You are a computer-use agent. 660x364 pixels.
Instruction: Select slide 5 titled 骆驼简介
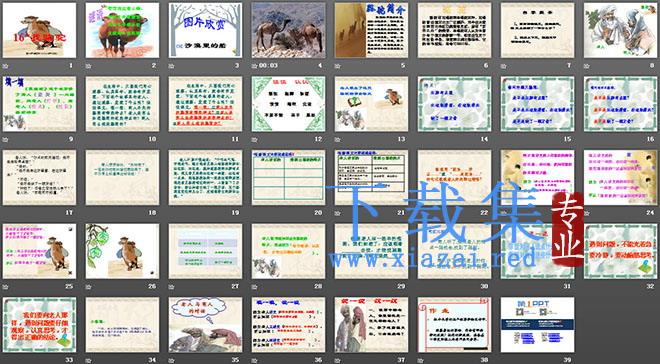pos(372,30)
